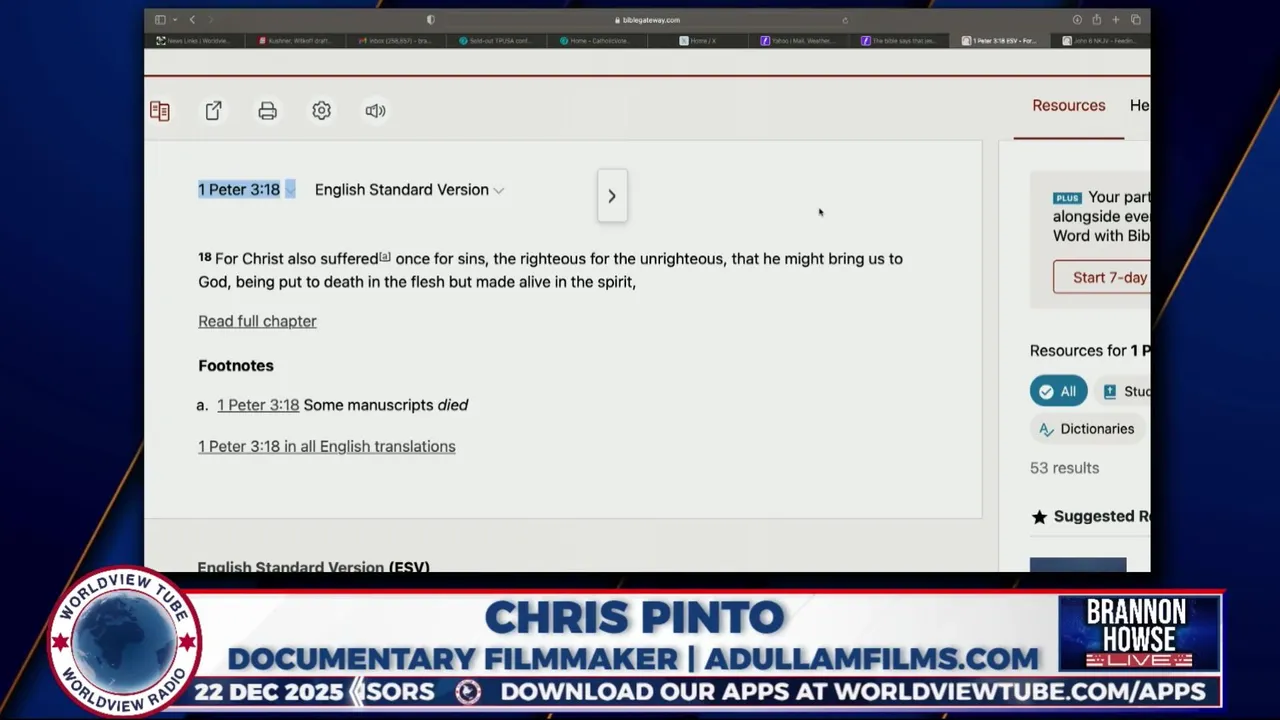Click footnote marker [a] after "suffered"
The height and width of the screenshot is (720, 1280).
tap(385, 257)
